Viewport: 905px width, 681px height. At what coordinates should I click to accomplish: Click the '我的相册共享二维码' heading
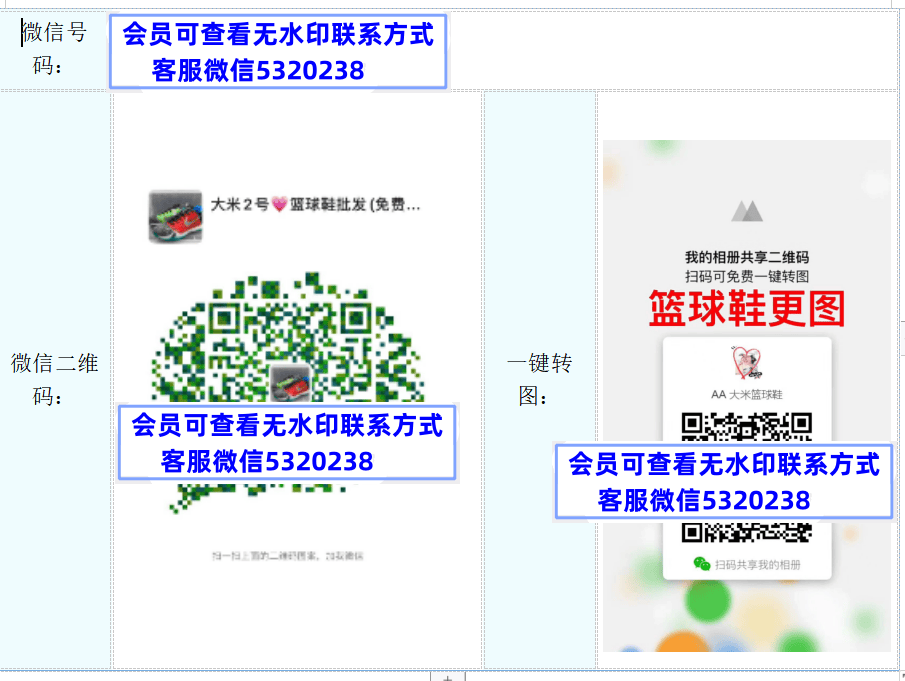pyautogui.click(x=747, y=257)
